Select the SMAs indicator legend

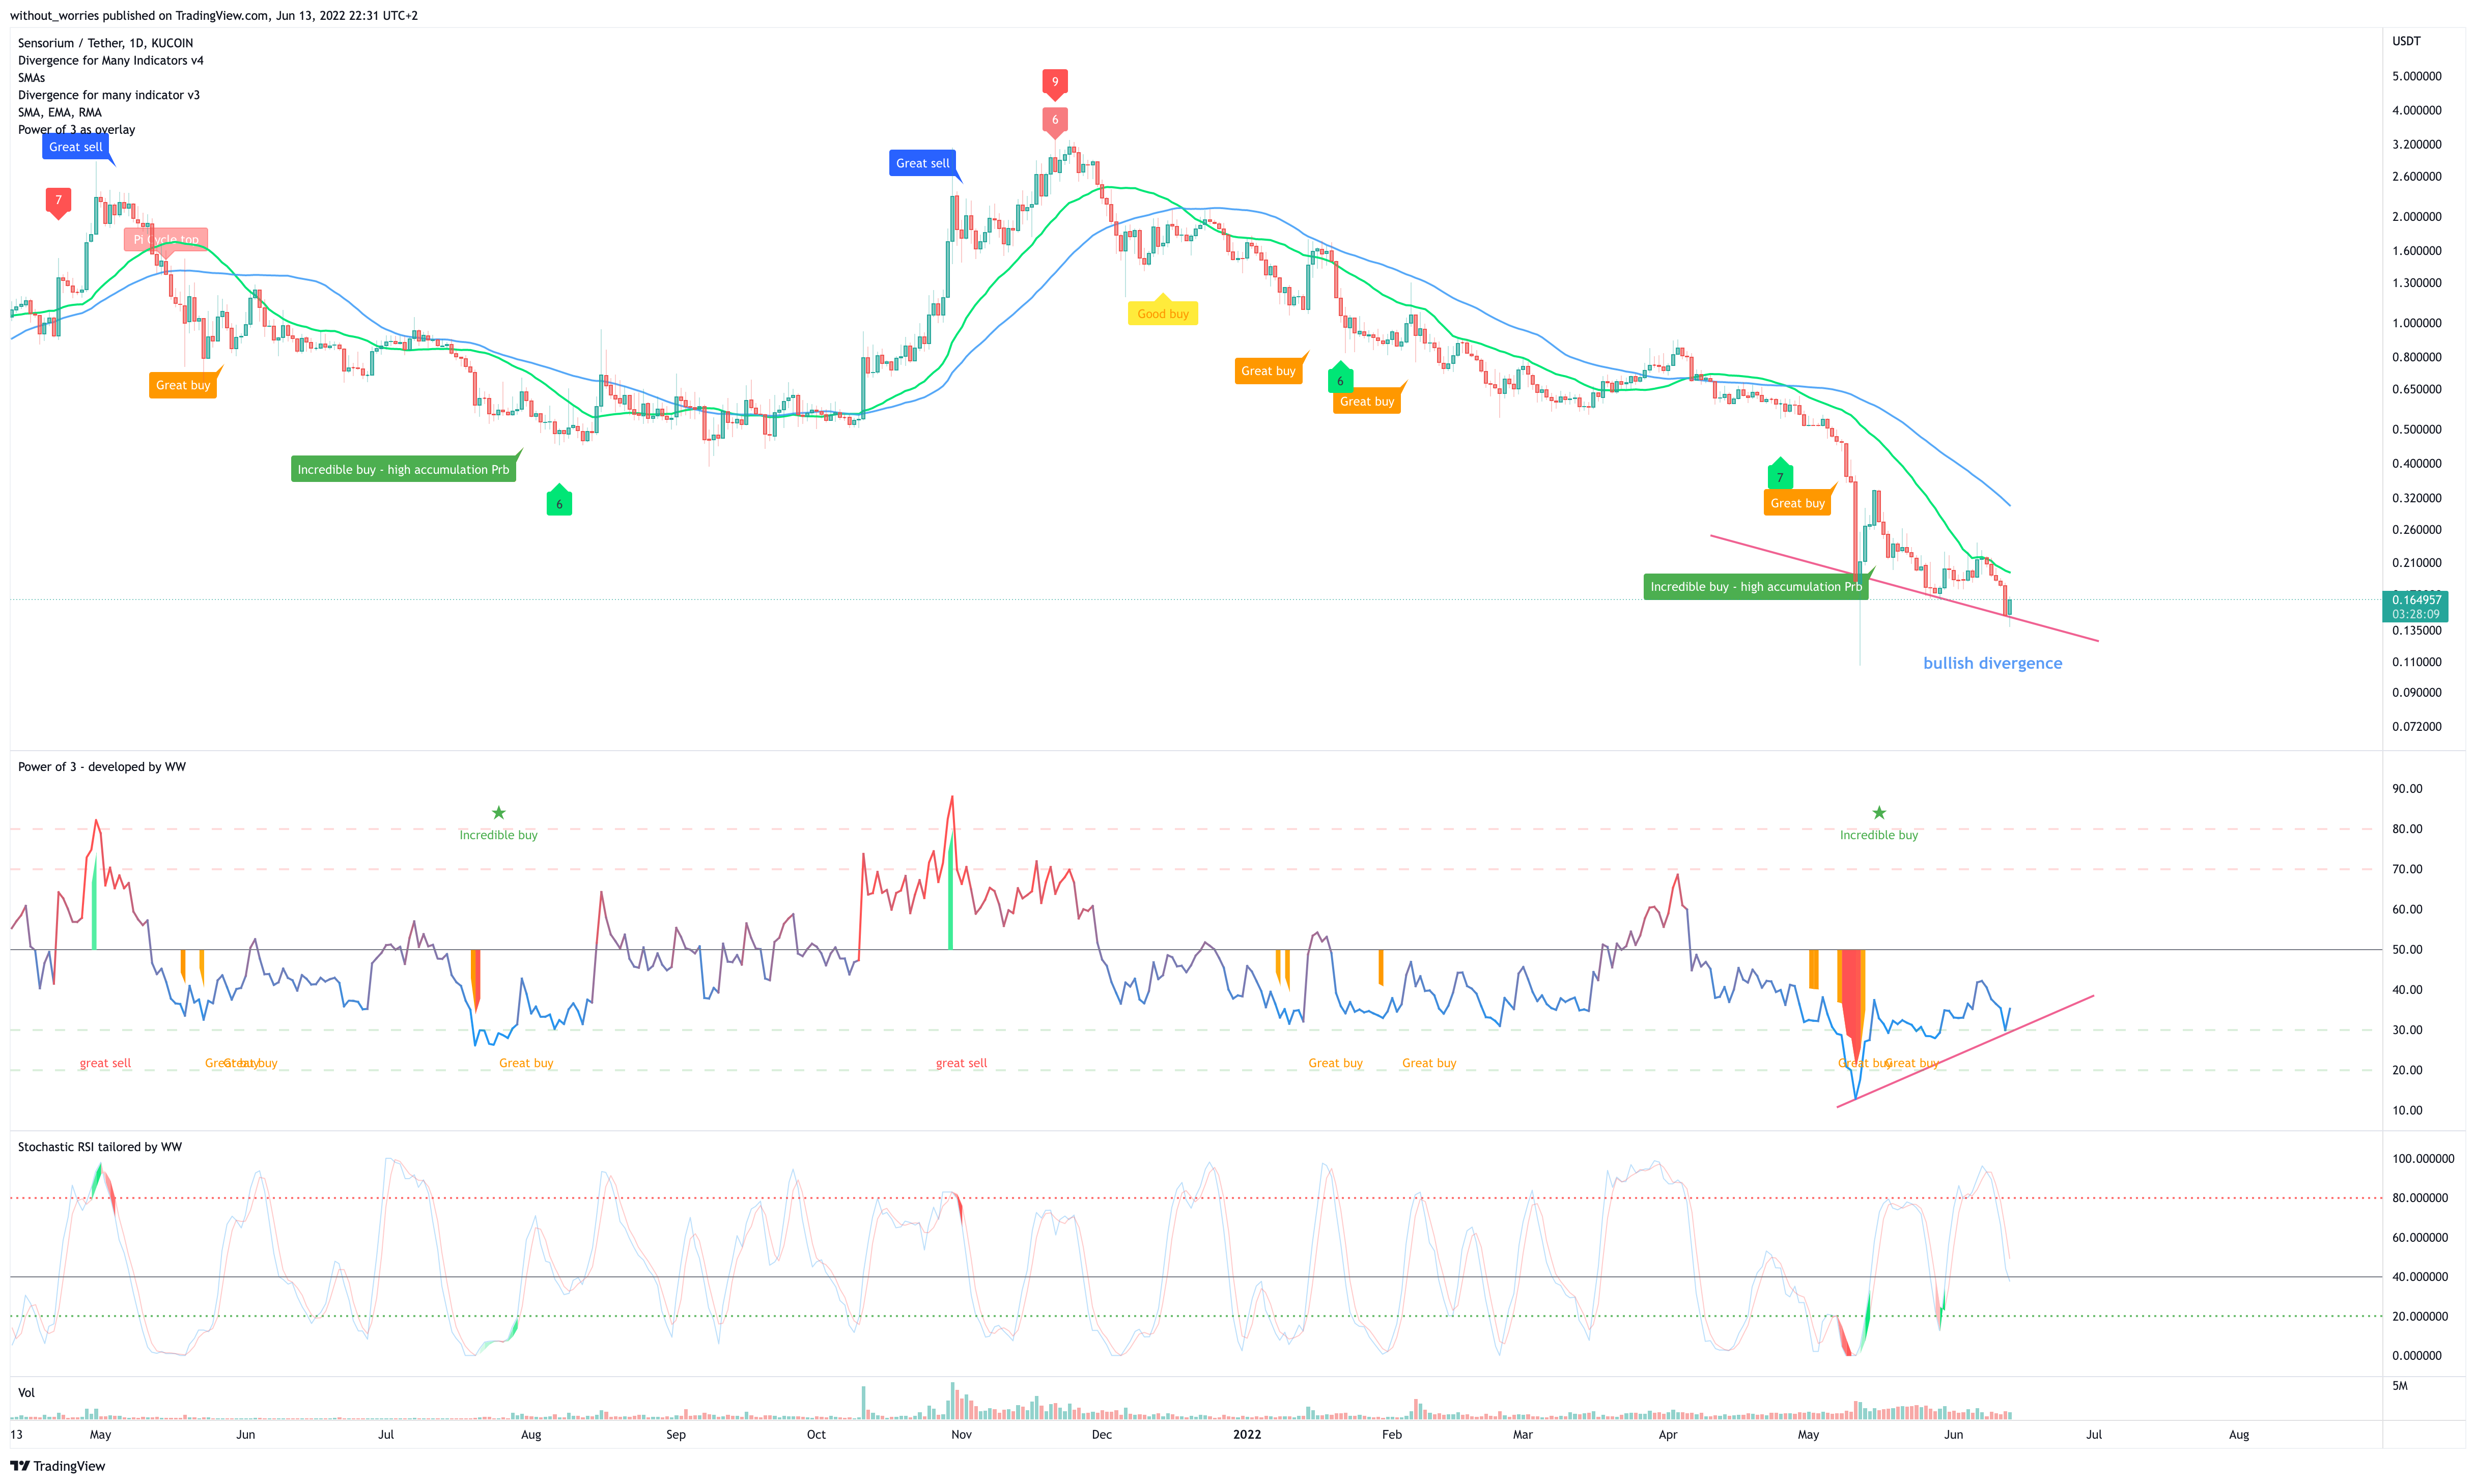point(31,78)
